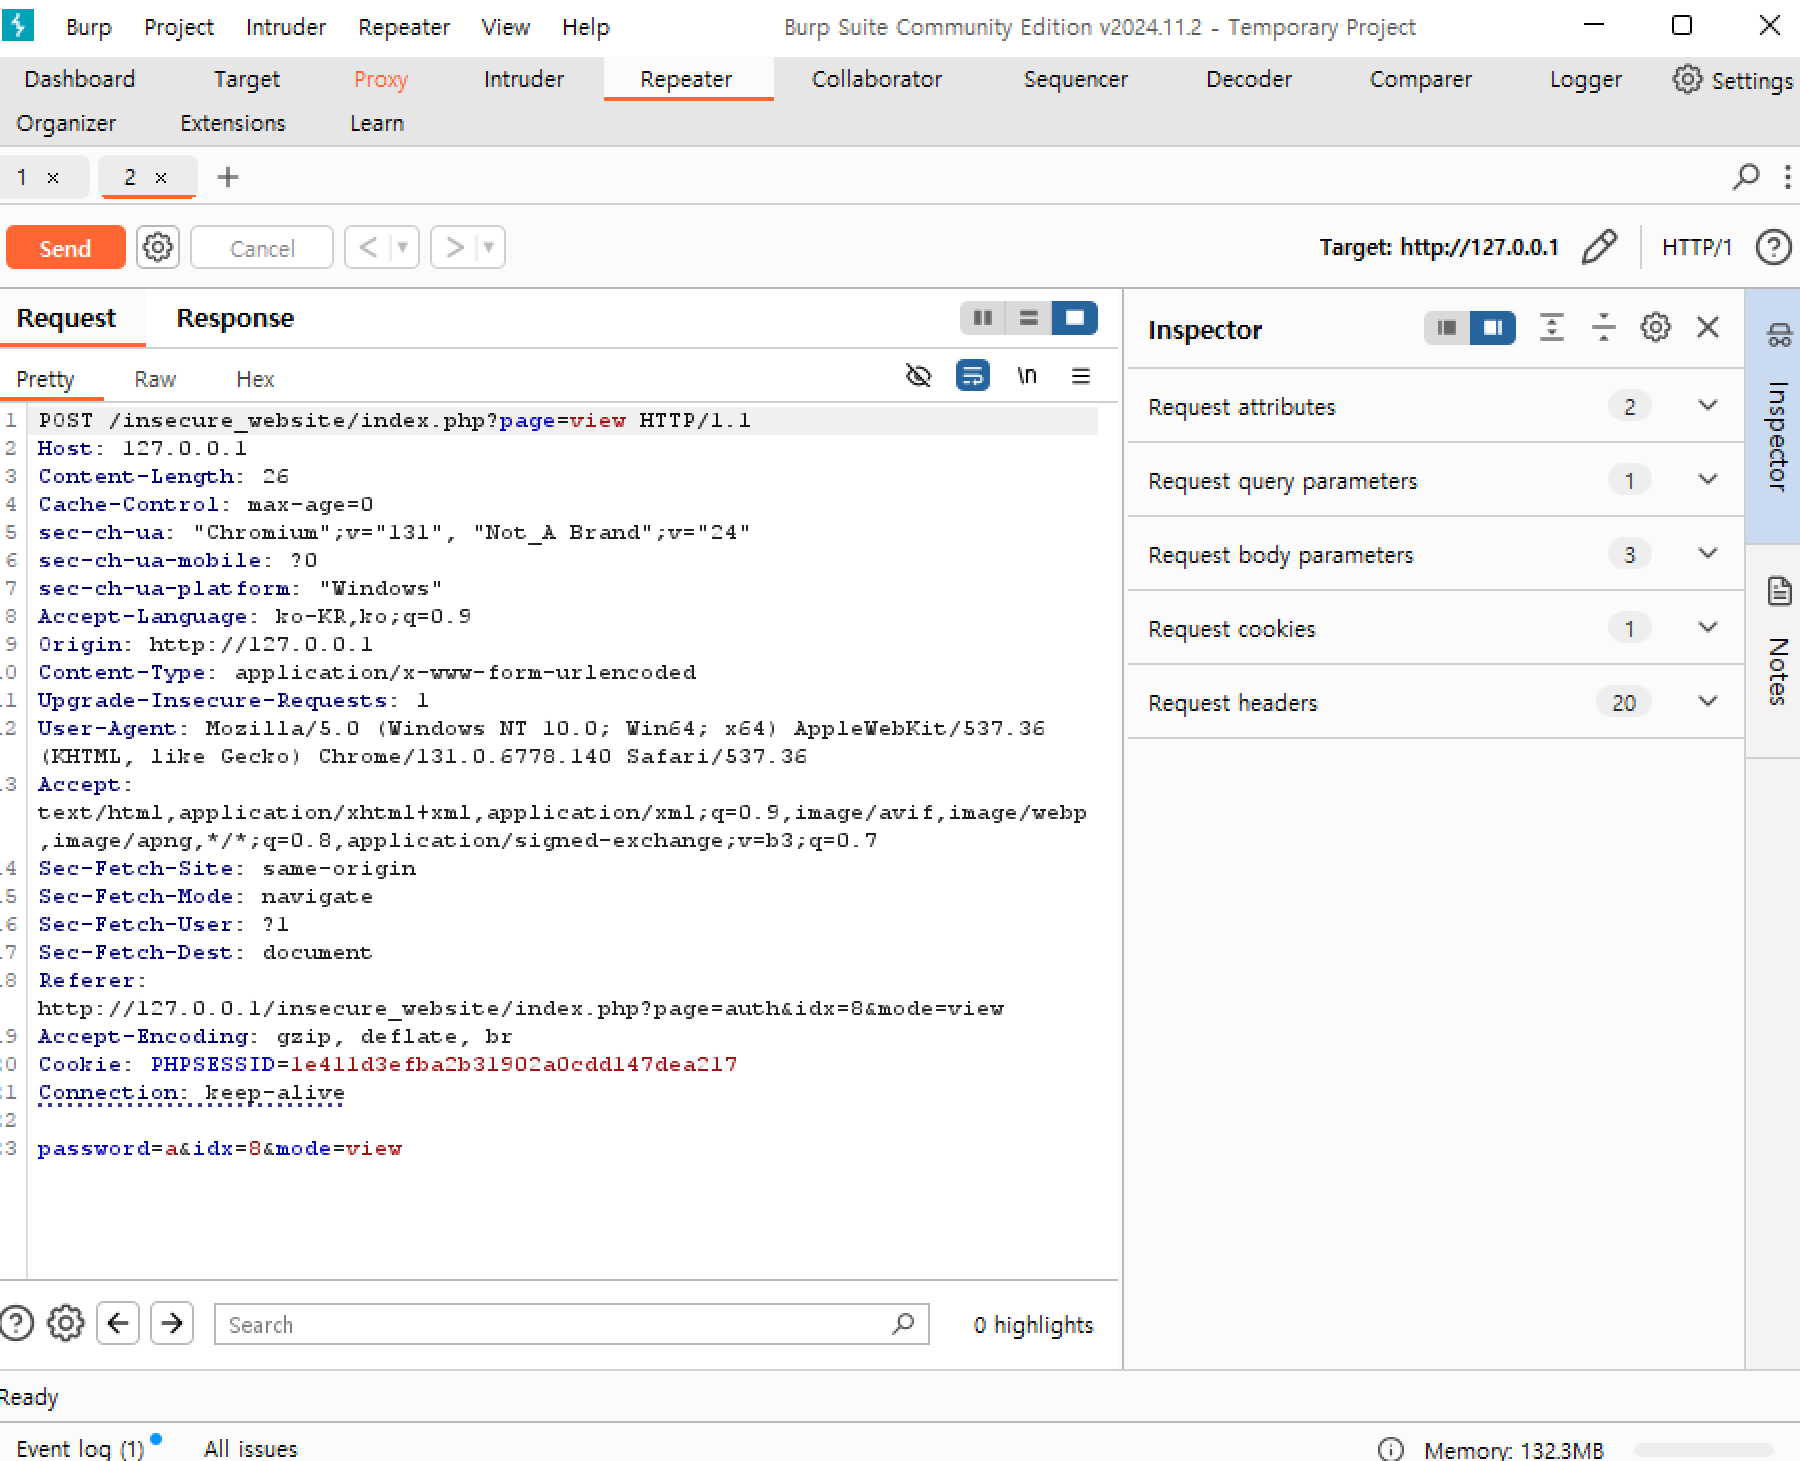Select the Raw view tab
Image resolution: width=1800 pixels, height=1461 pixels.
coord(155,379)
